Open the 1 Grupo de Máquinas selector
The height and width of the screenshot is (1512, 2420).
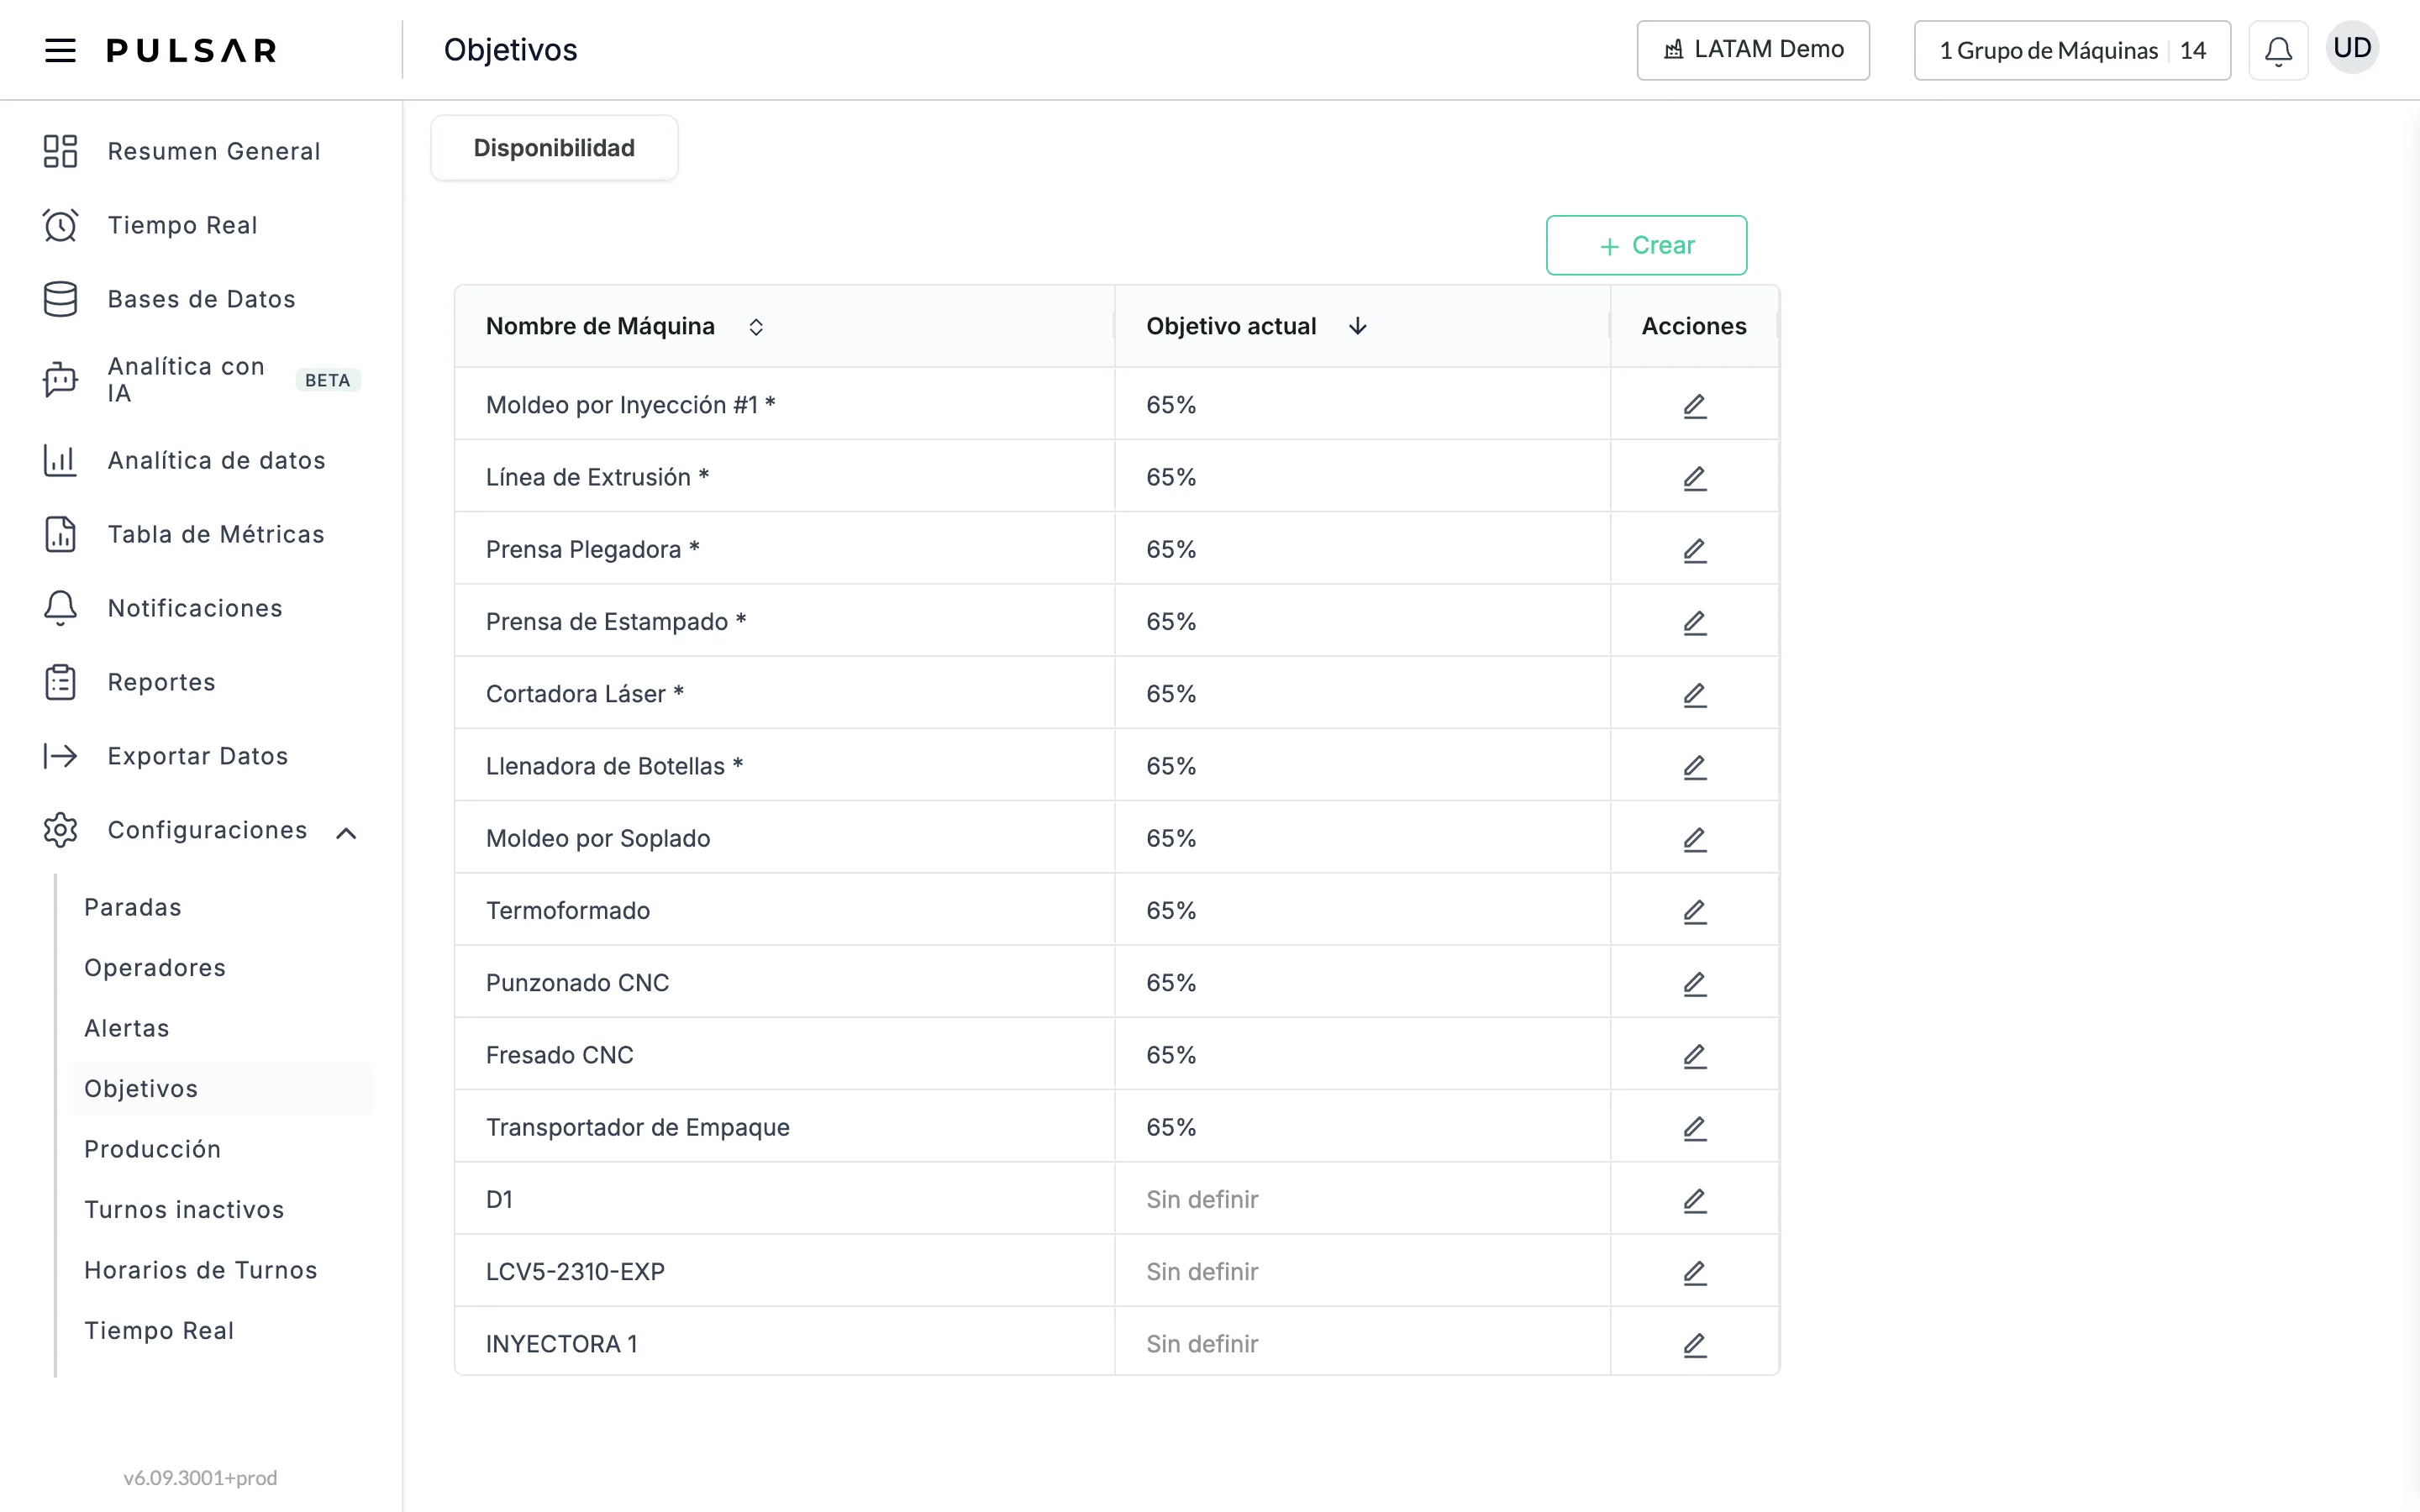point(2072,50)
